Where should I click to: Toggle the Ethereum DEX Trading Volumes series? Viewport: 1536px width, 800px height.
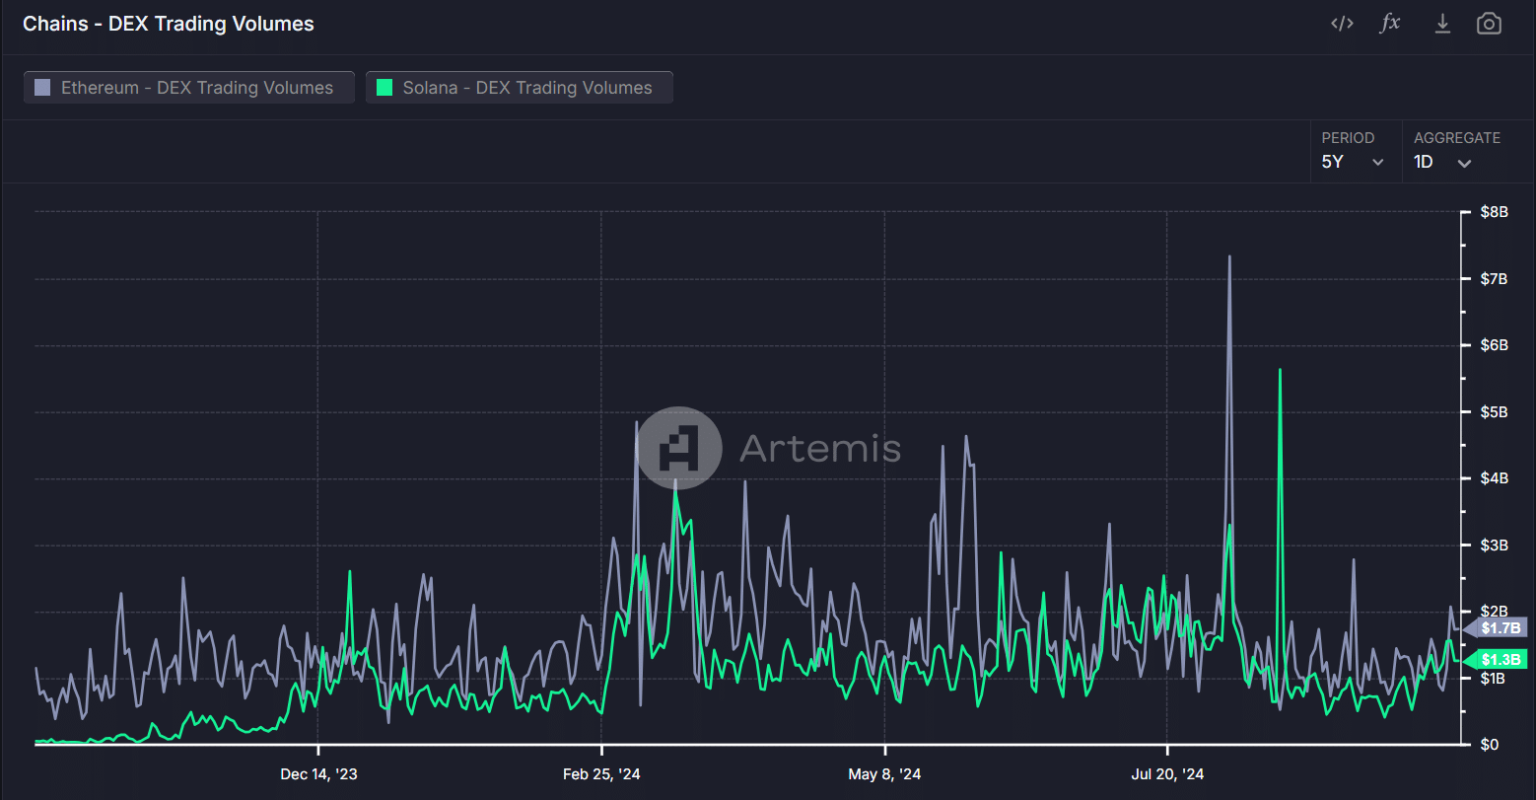(189, 88)
